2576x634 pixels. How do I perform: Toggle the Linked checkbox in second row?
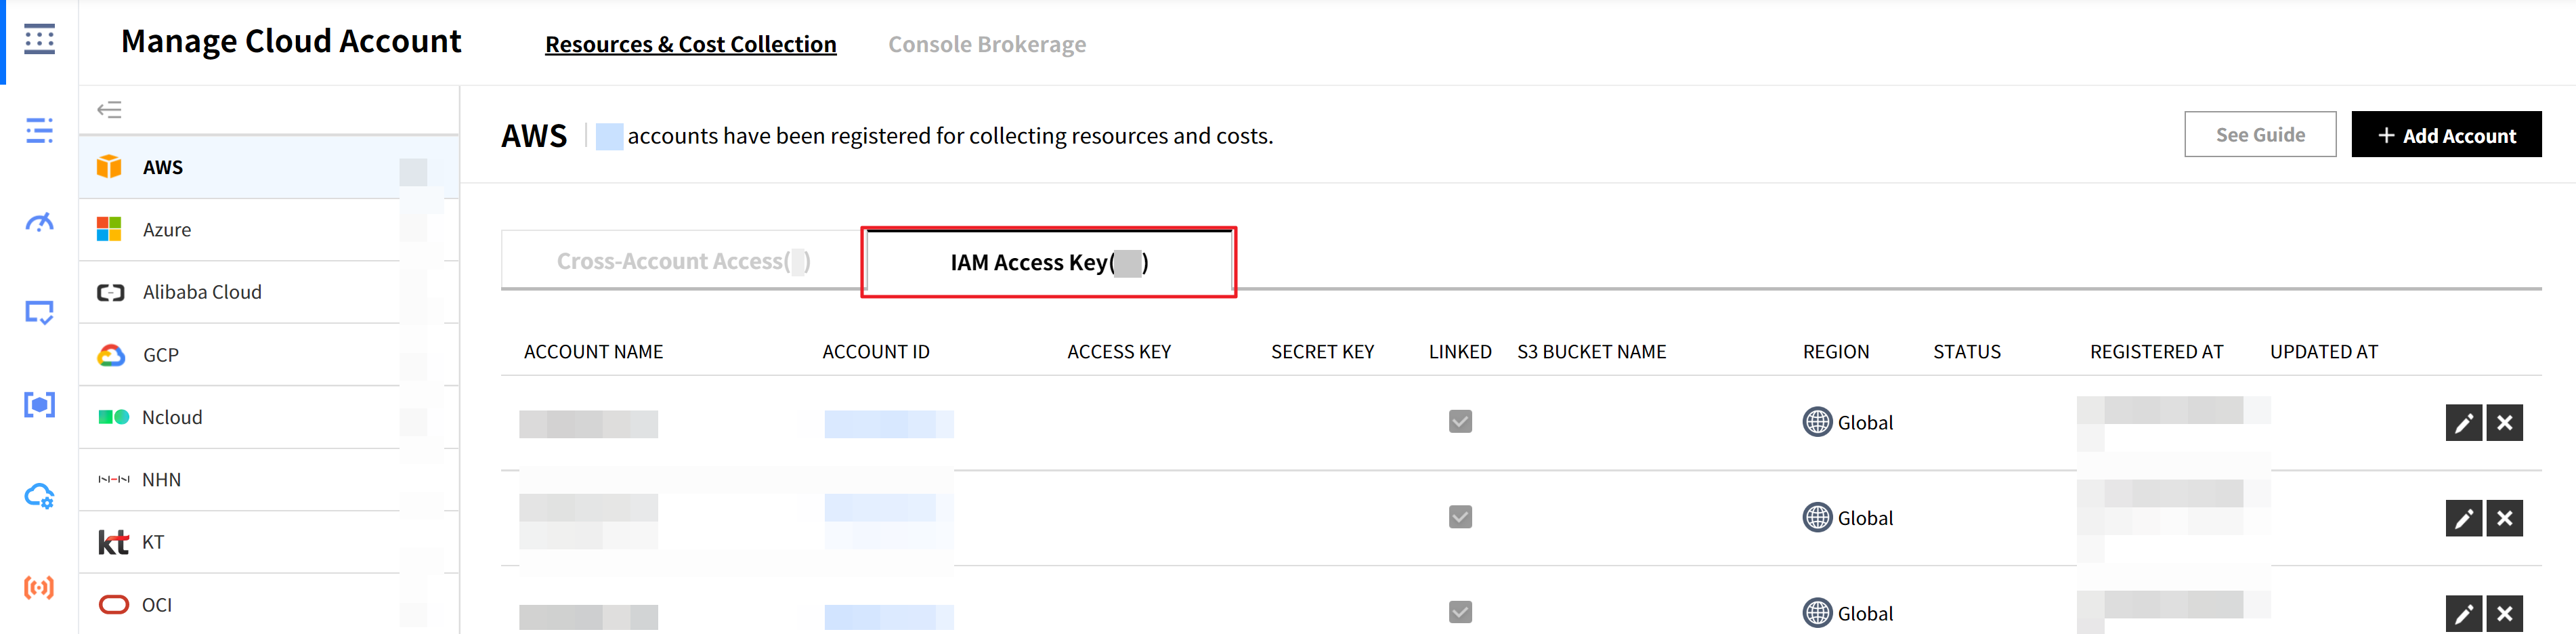click(x=1460, y=517)
